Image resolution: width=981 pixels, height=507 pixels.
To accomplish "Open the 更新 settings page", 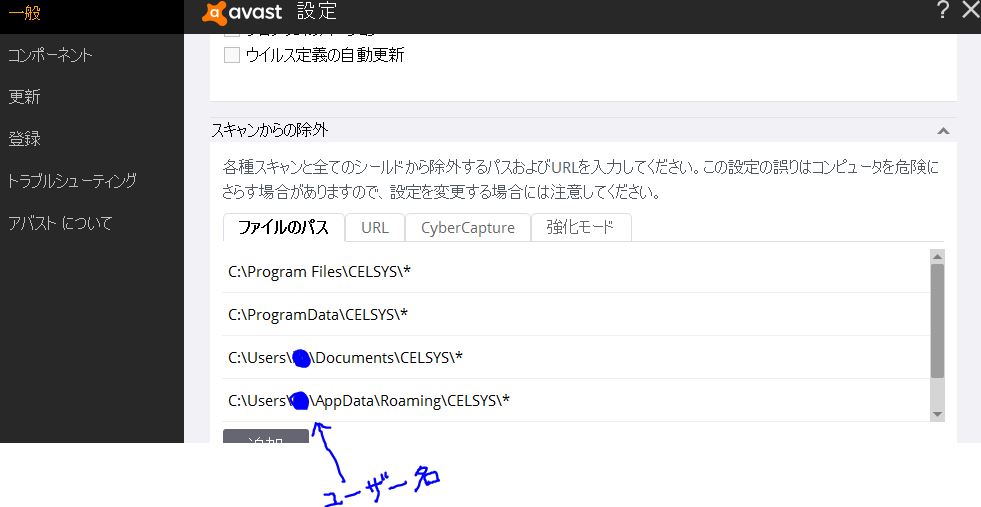I will [x=24, y=96].
